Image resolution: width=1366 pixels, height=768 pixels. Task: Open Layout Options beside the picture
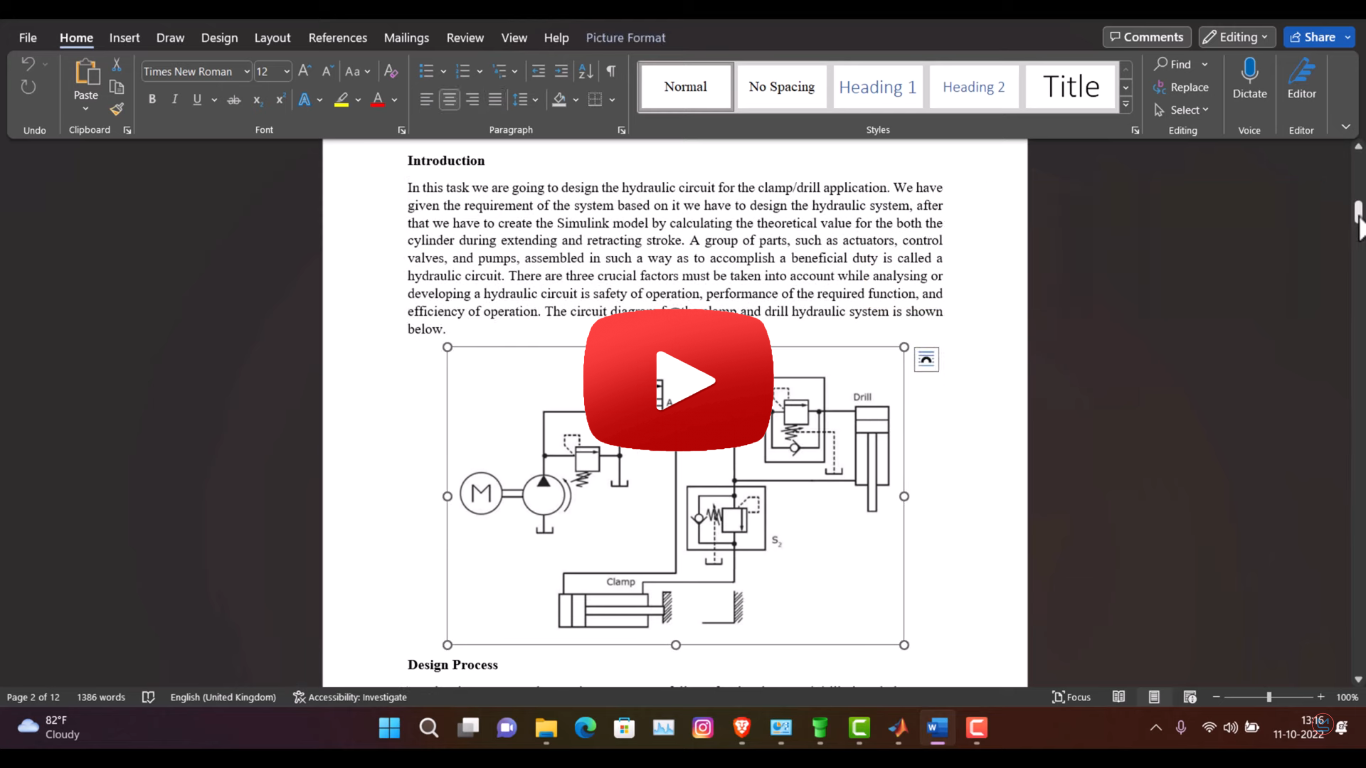click(926, 359)
